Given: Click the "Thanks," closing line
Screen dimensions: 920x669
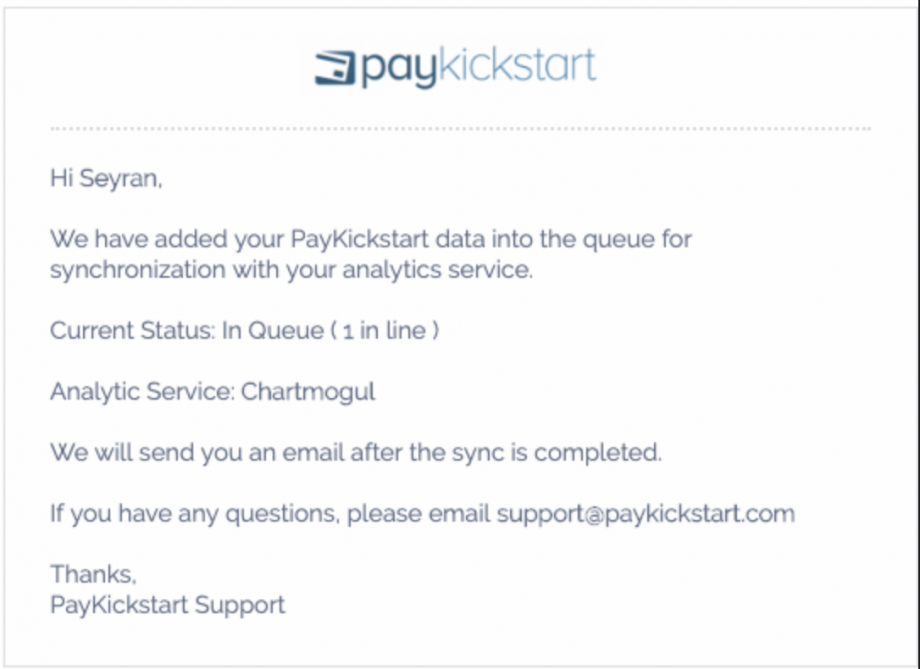Looking at the screenshot, I should click(x=93, y=574).
